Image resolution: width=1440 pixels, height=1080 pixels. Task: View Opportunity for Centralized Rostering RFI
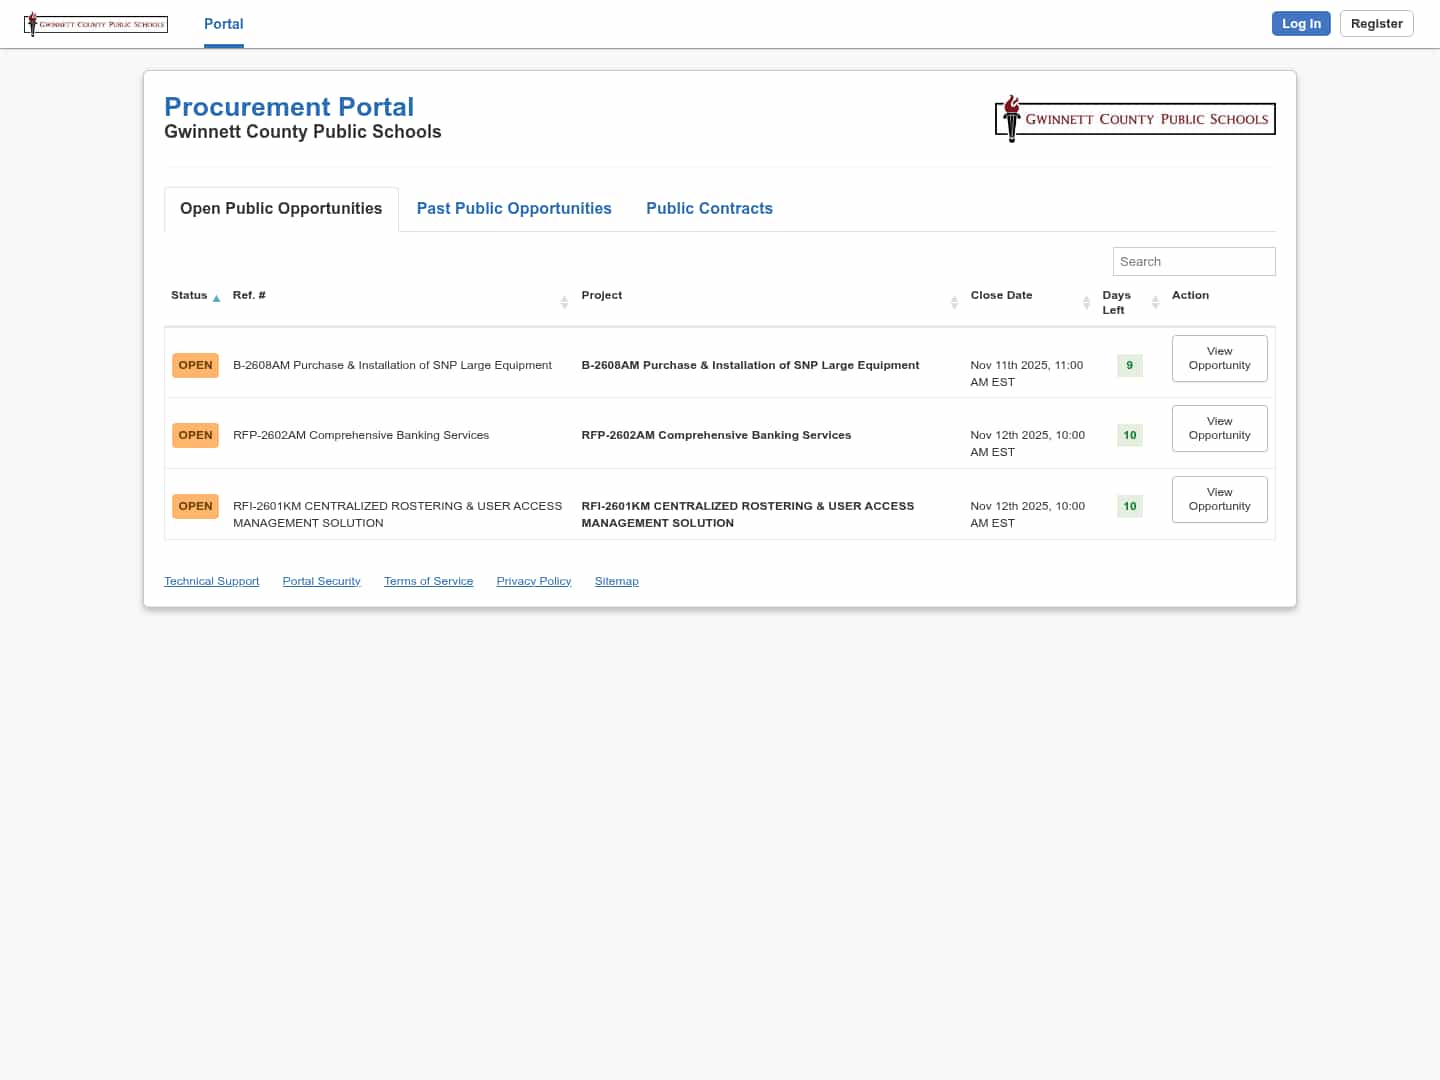pos(1219,499)
